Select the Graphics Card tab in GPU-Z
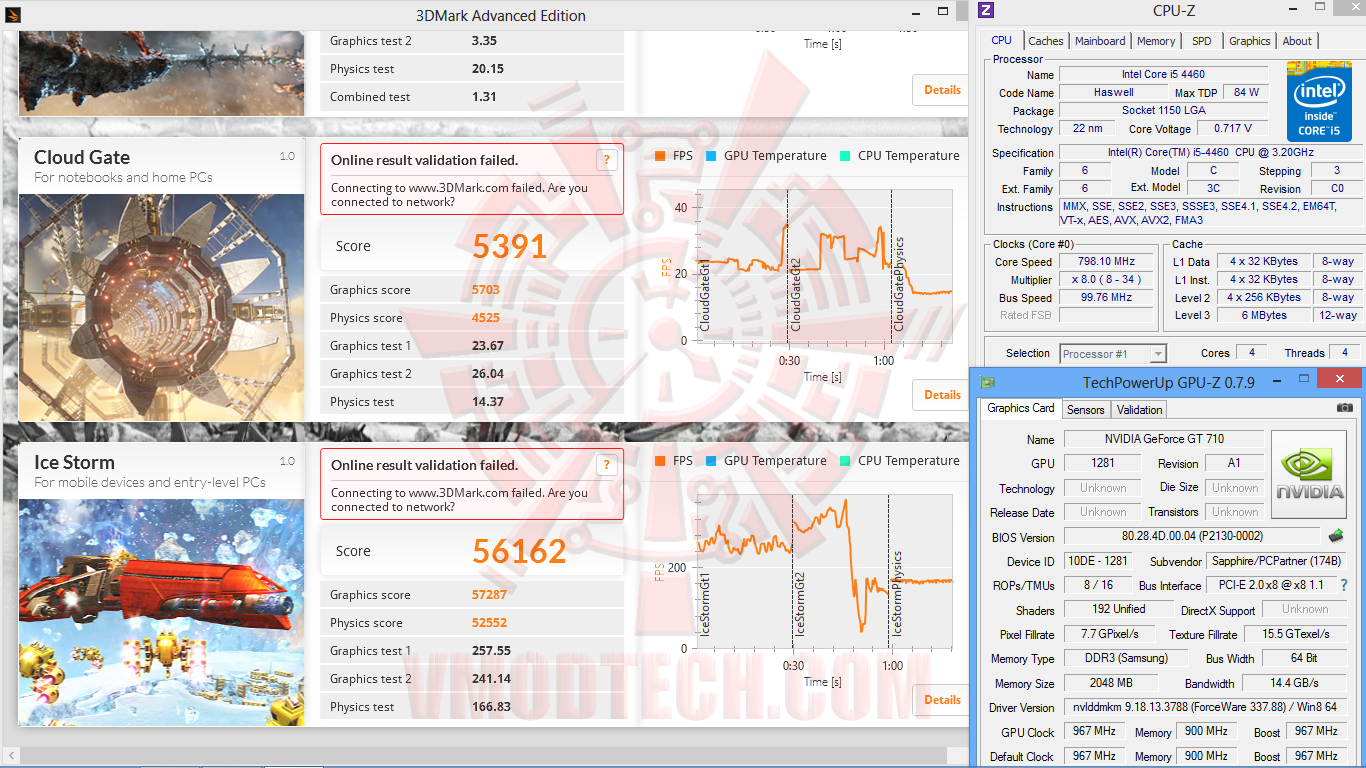1366x768 pixels. [1021, 408]
